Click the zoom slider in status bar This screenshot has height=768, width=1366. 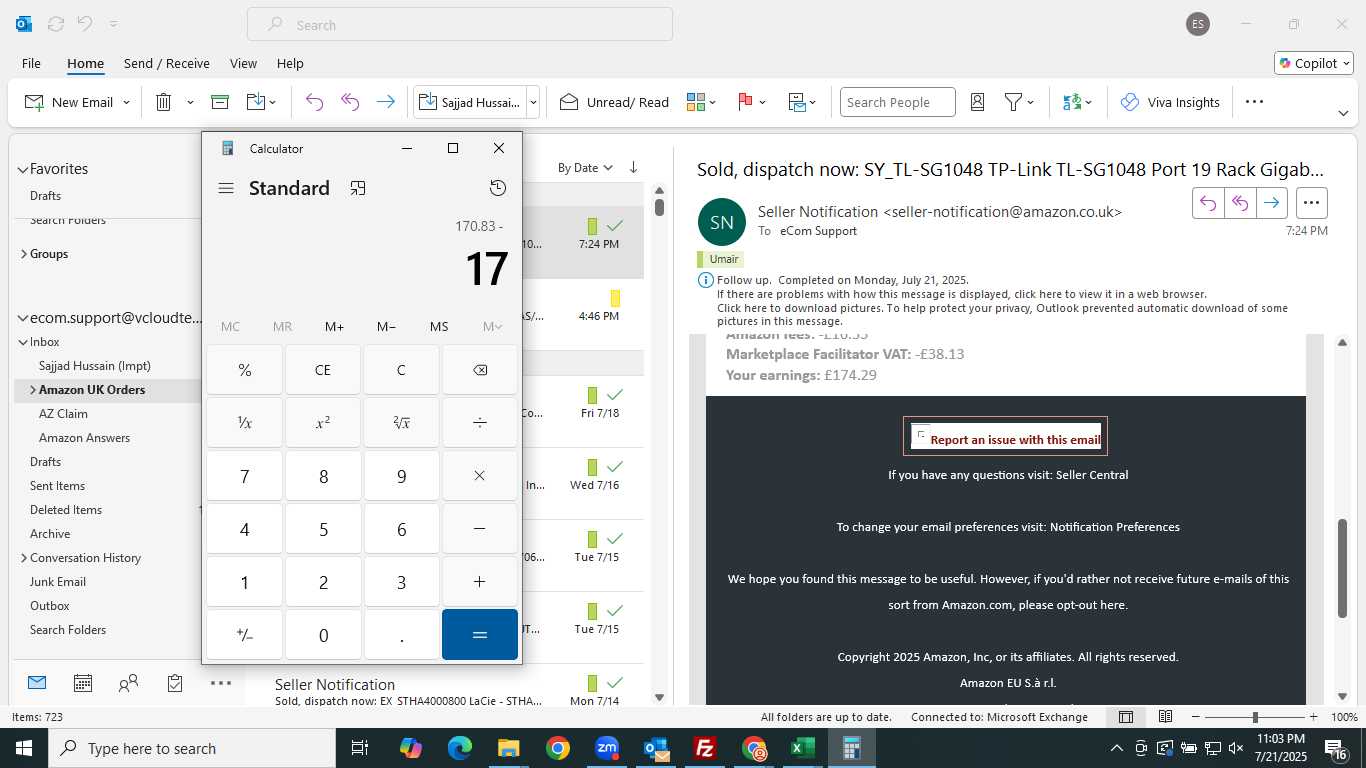(x=1255, y=717)
